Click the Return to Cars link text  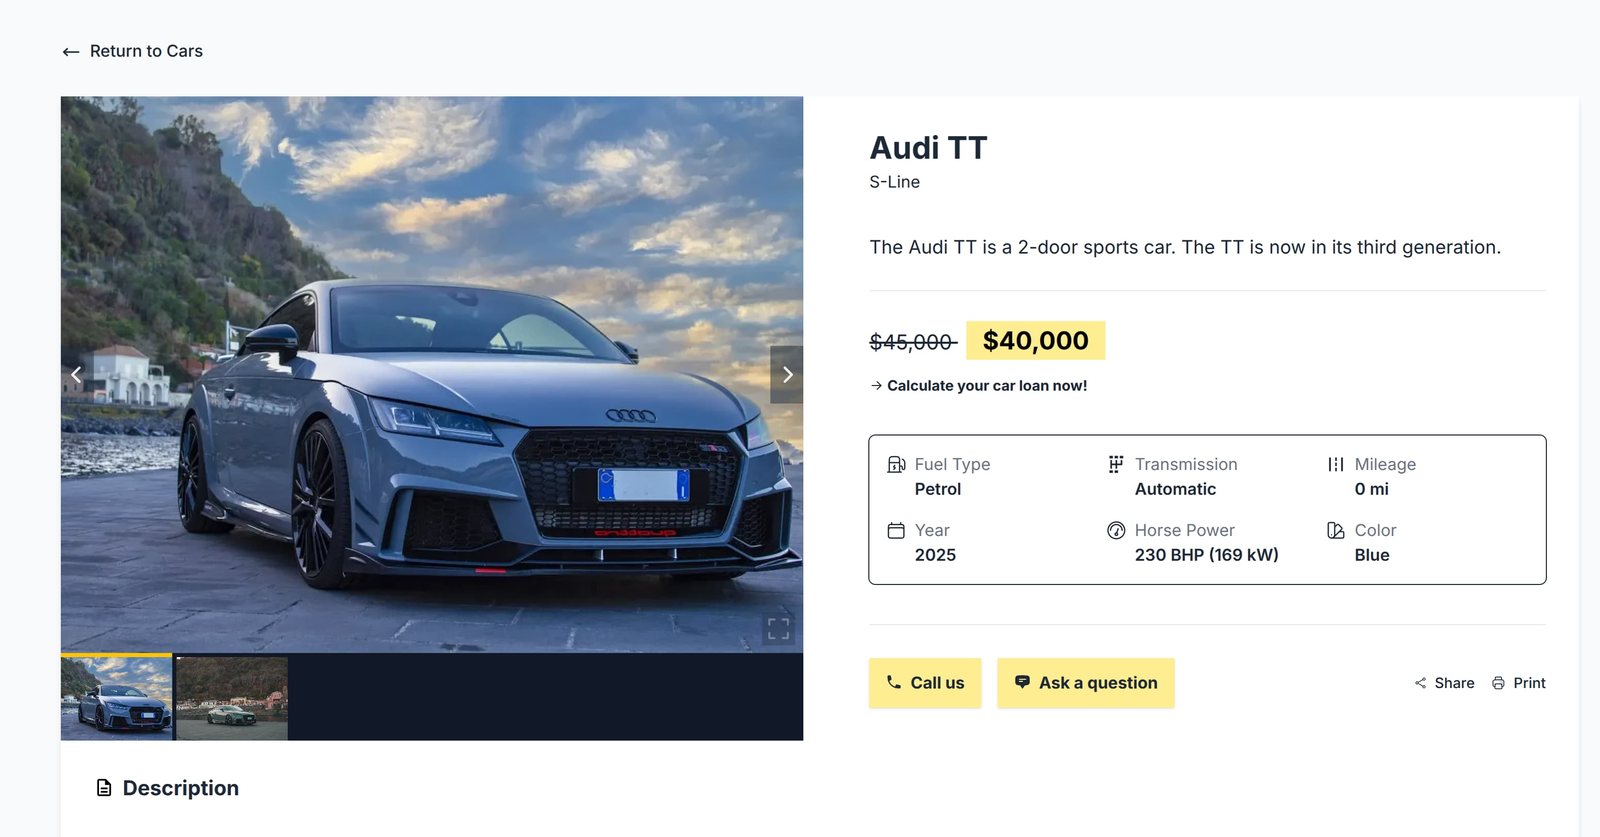point(146,51)
